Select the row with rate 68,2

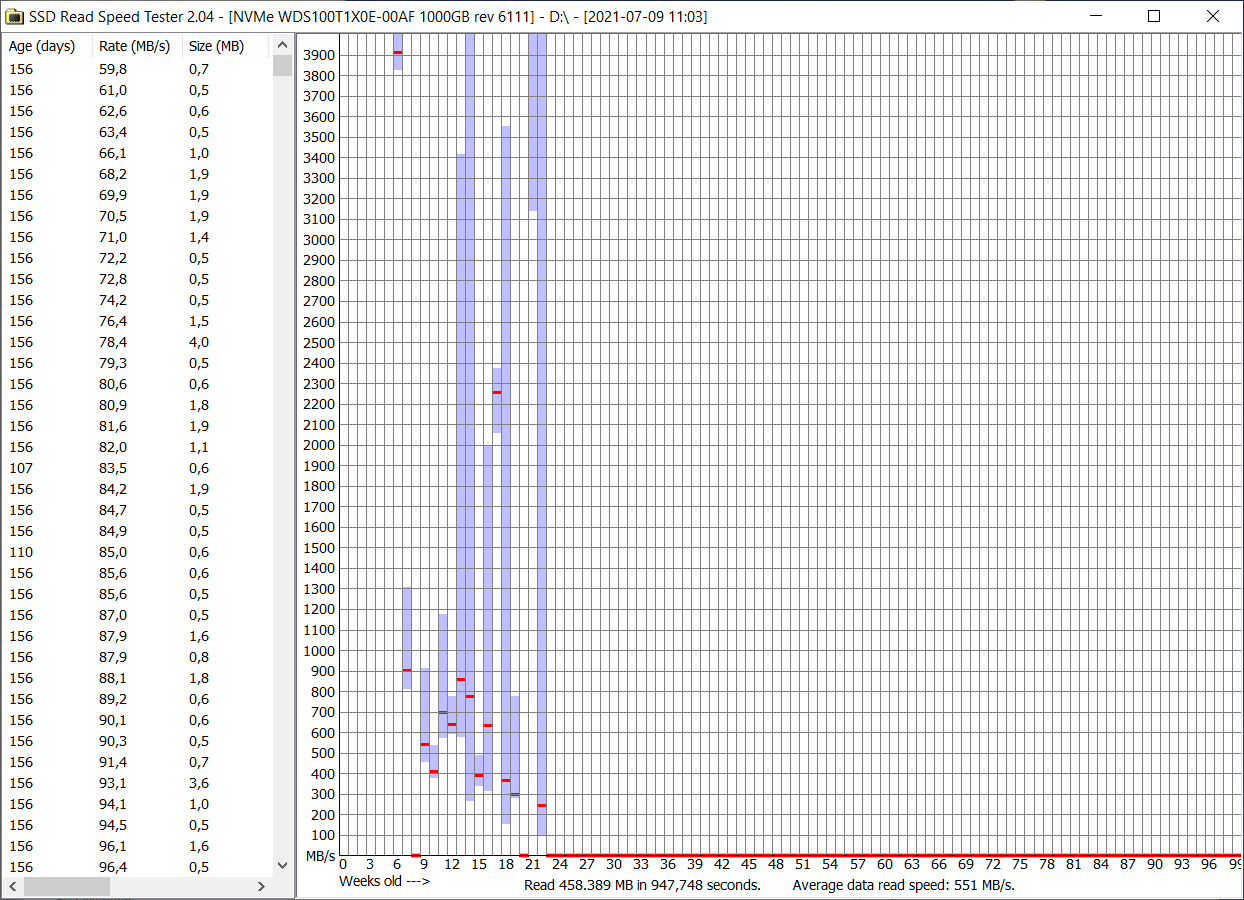[137, 174]
